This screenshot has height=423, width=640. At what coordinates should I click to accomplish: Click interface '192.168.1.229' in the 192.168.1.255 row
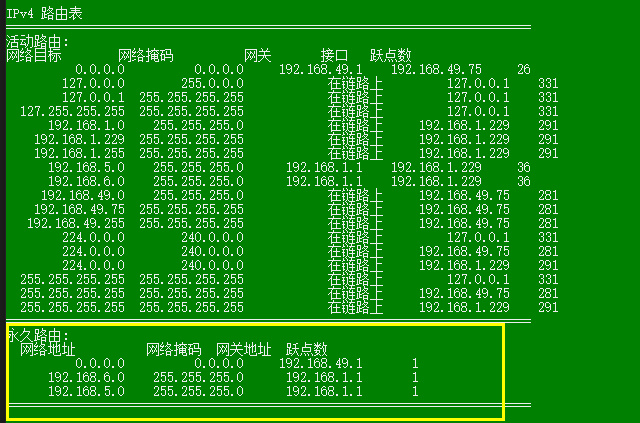coord(464,153)
